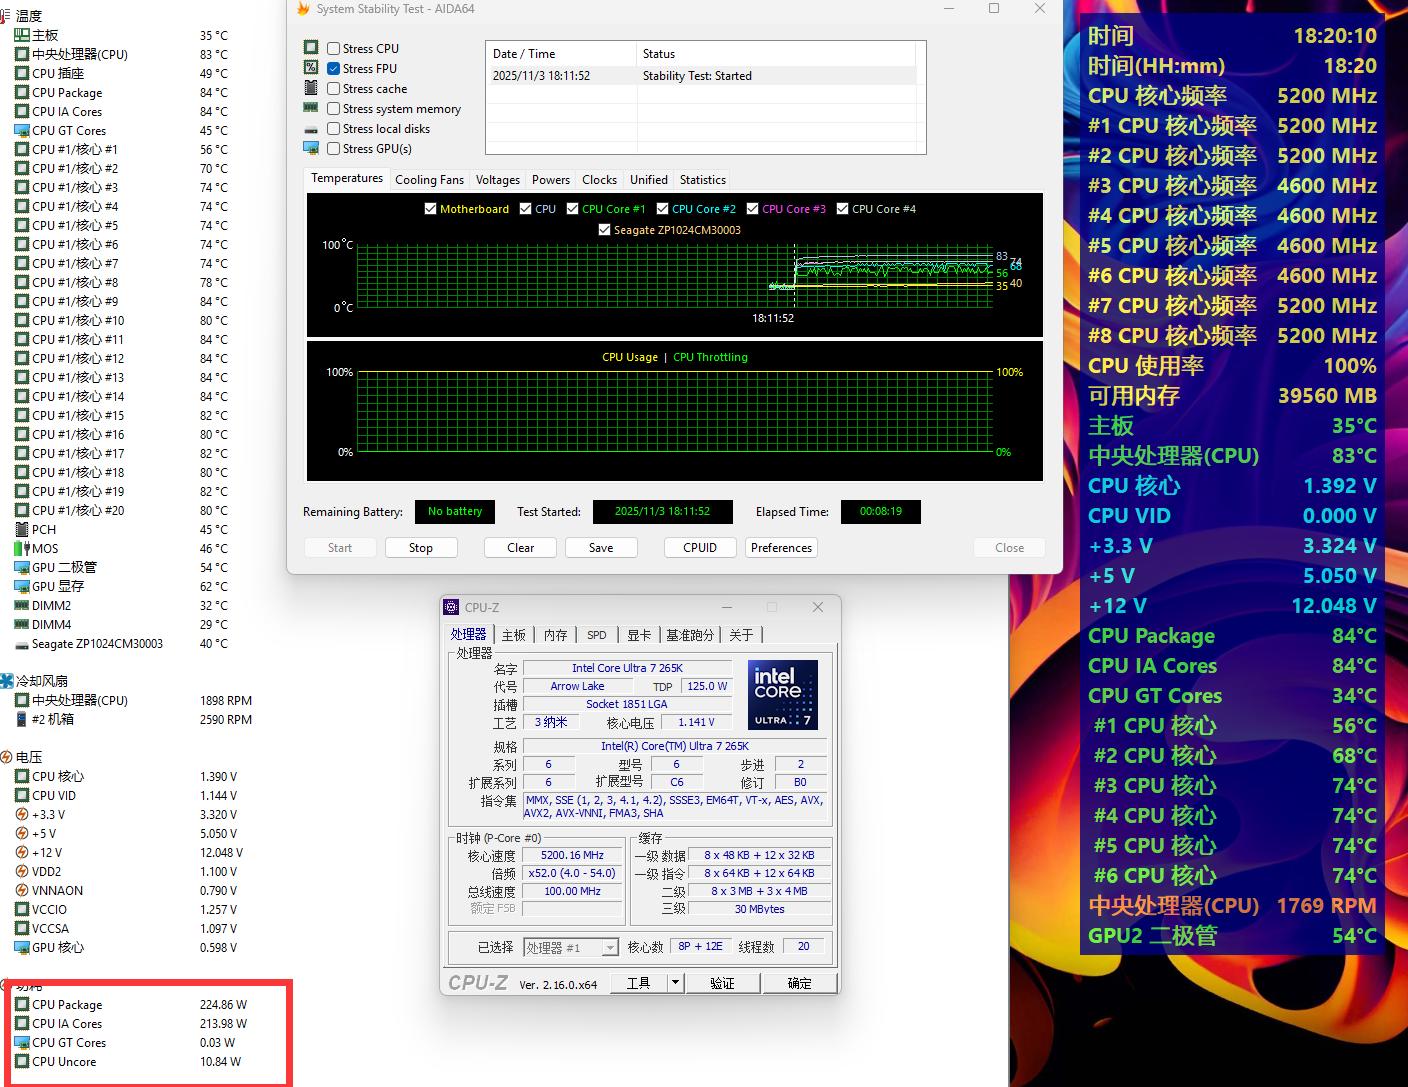Open Preferences in System Stability Test
1408x1087 pixels.
782,548
